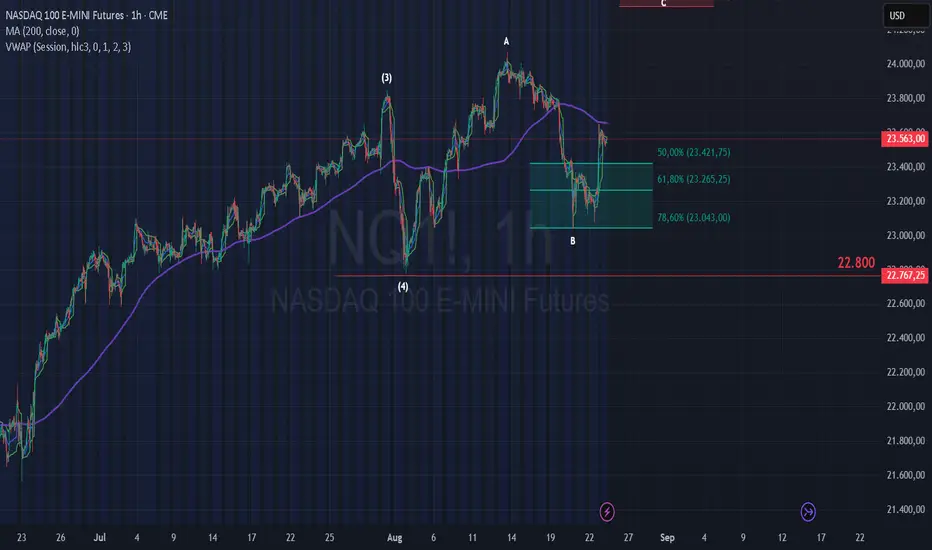
Task: Click the Jul date on time axis
Action: click(x=99, y=538)
